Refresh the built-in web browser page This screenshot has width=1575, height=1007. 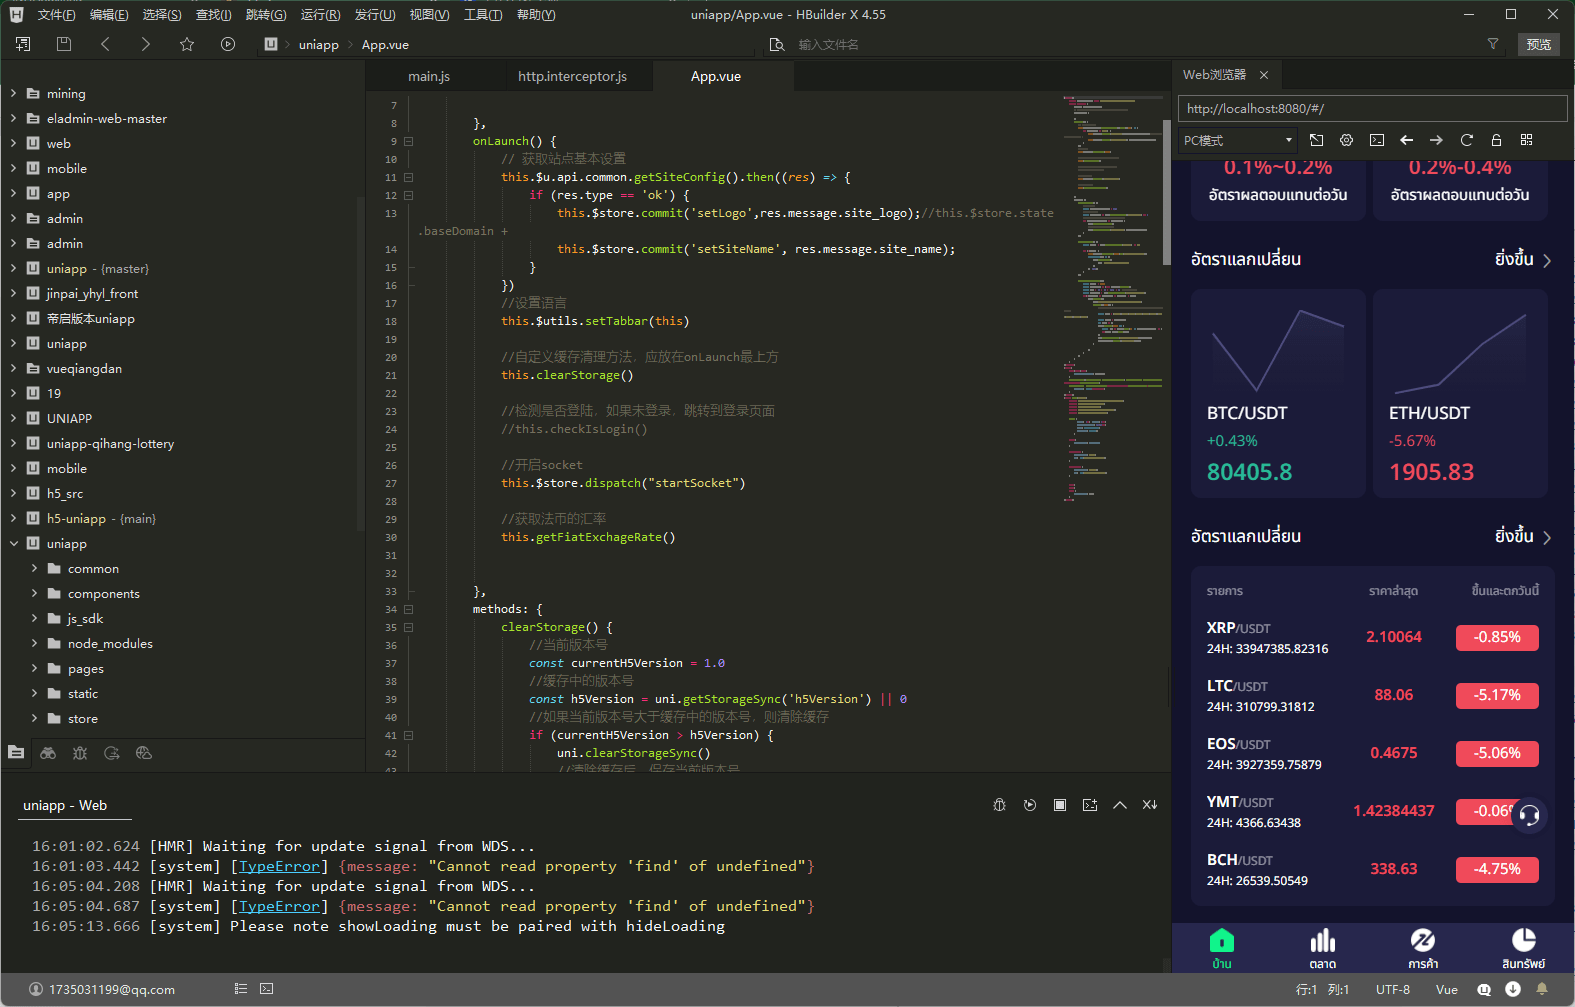[1466, 140]
